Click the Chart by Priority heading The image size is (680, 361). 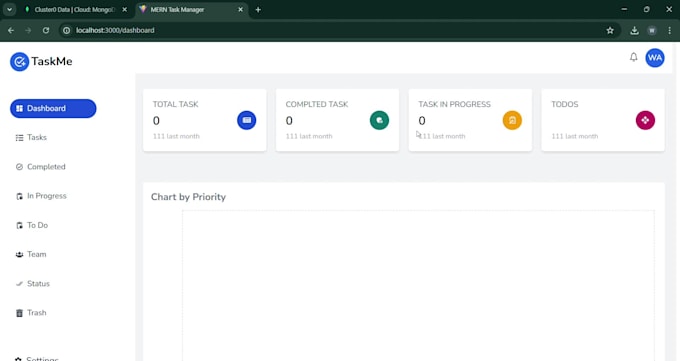pyautogui.click(x=188, y=197)
